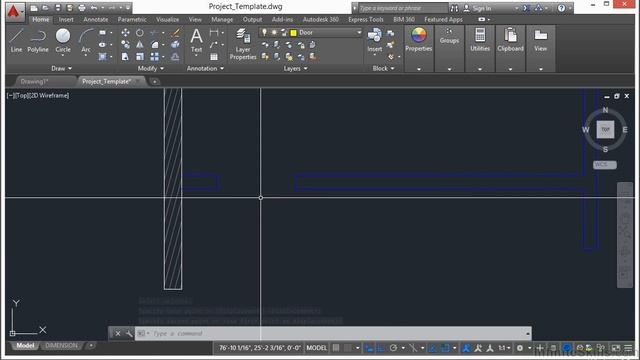The height and width of the screenshot is (360, 640).
Task: Click the Copy tool icon in Modify
Action: [x=125, y=44]
